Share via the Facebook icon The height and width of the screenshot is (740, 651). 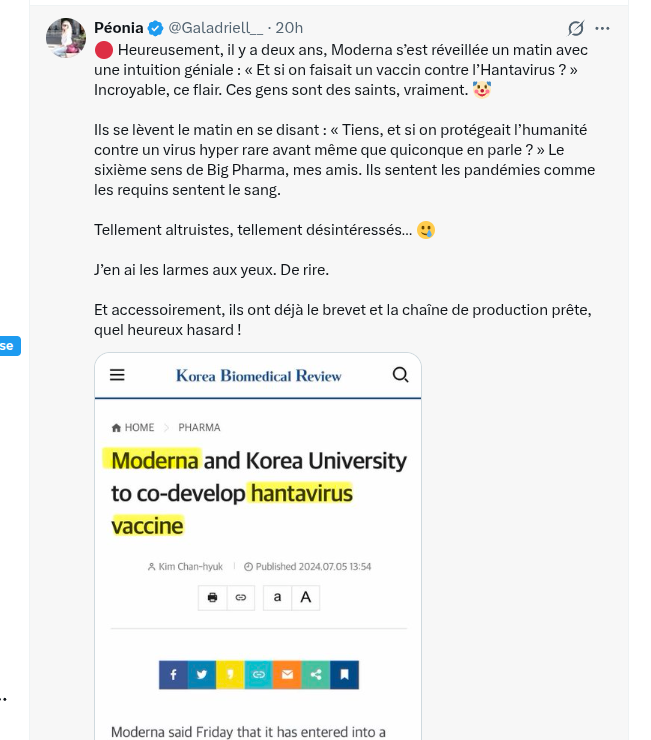click(173, 675)
